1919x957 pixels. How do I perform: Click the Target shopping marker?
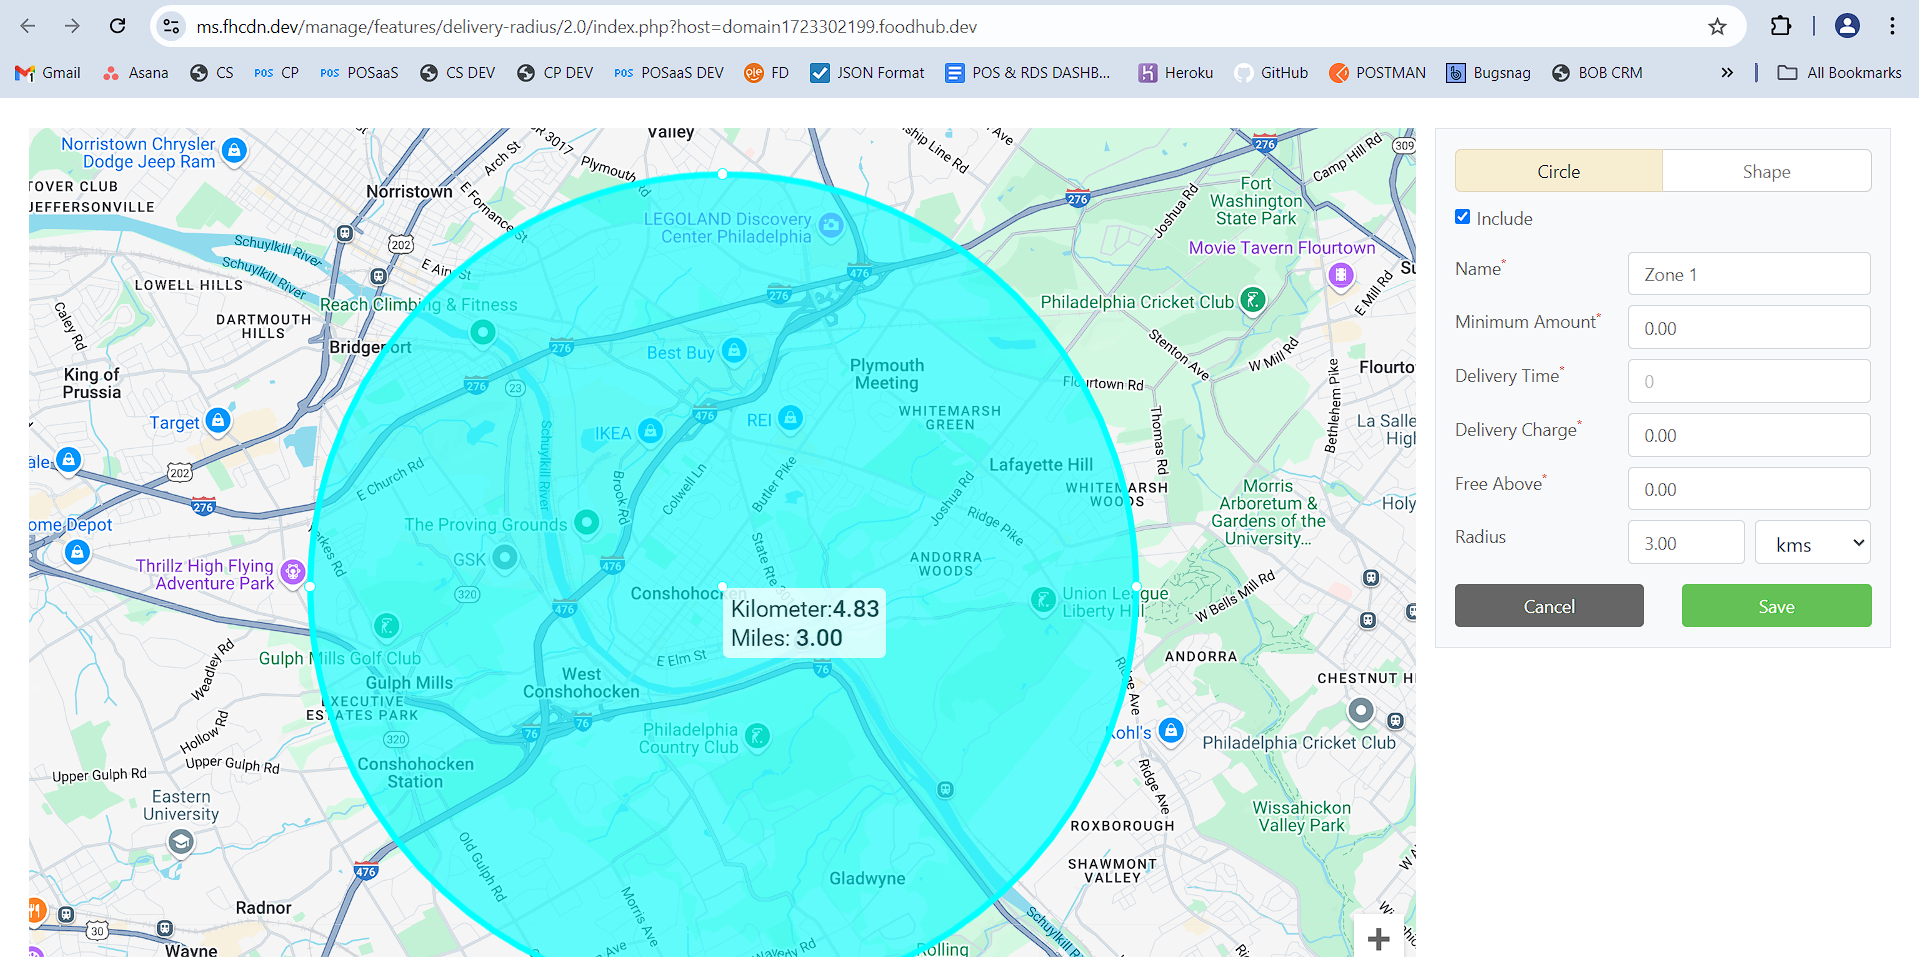click(x=218, y=420)
